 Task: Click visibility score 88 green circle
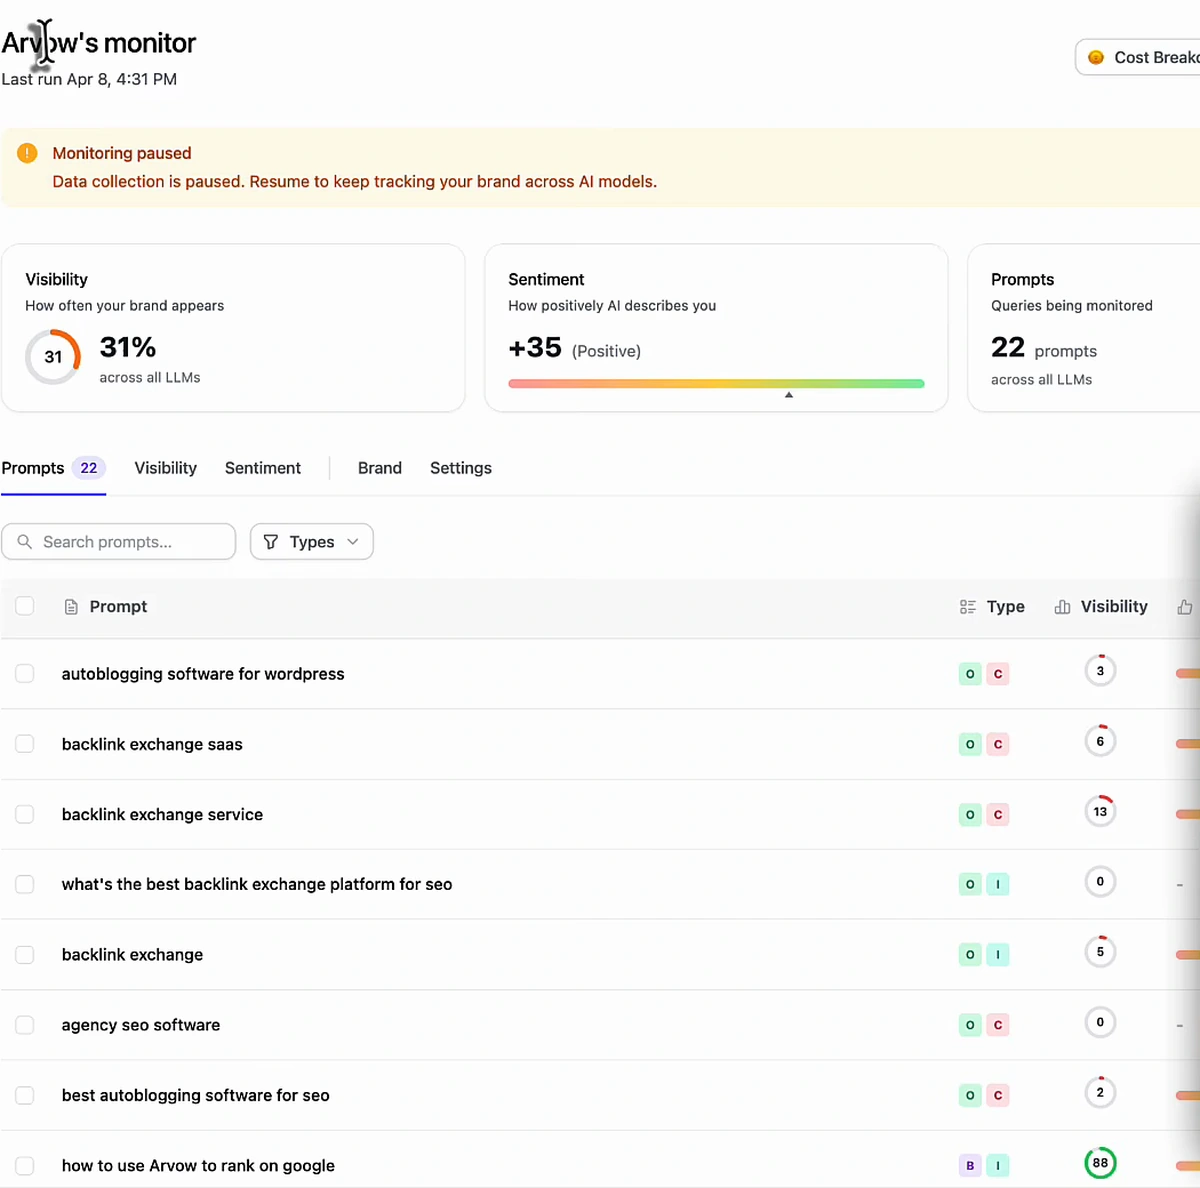pyautogui.click(x=1100, y=1163)
